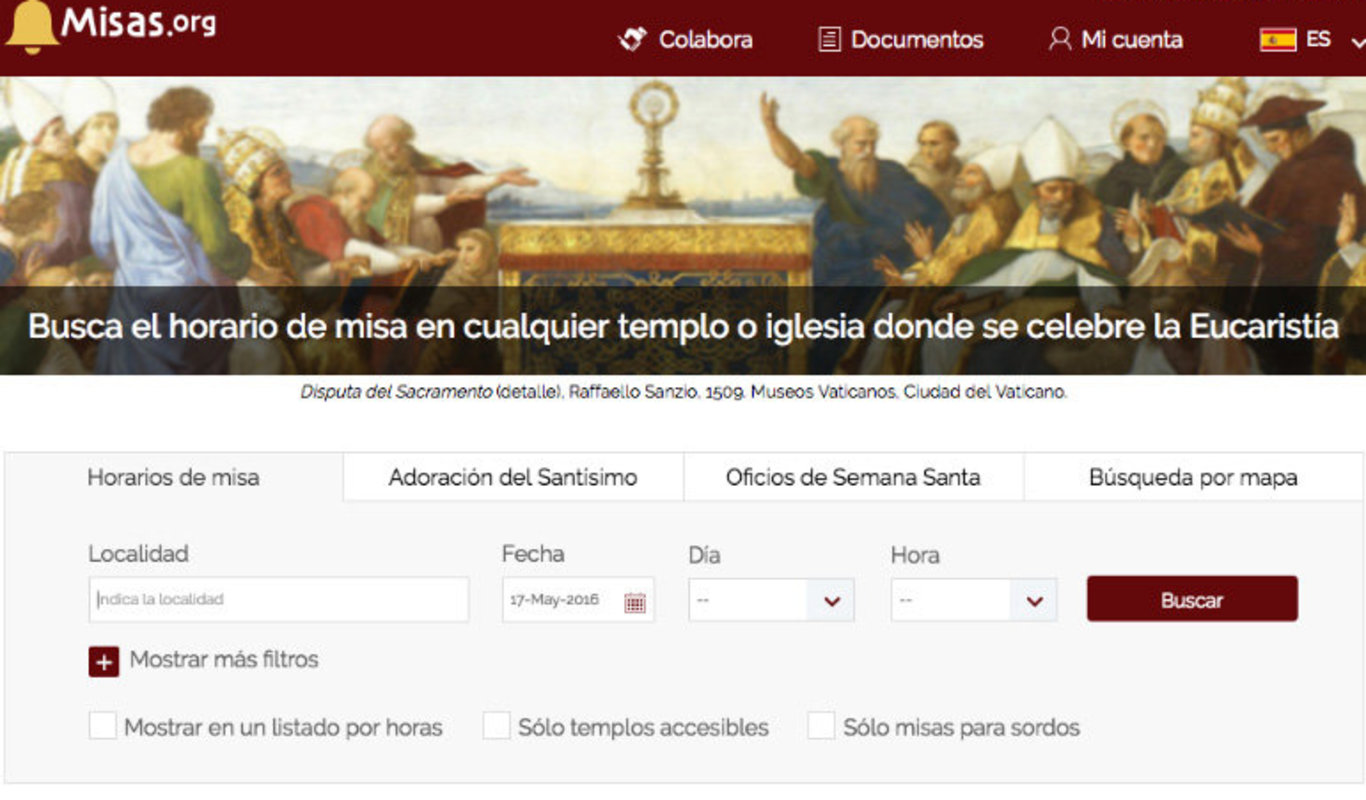The width and height of the screenshot is (1366, 800).
Task: Click the Misas.org site name
Action: tap(138, 22)
